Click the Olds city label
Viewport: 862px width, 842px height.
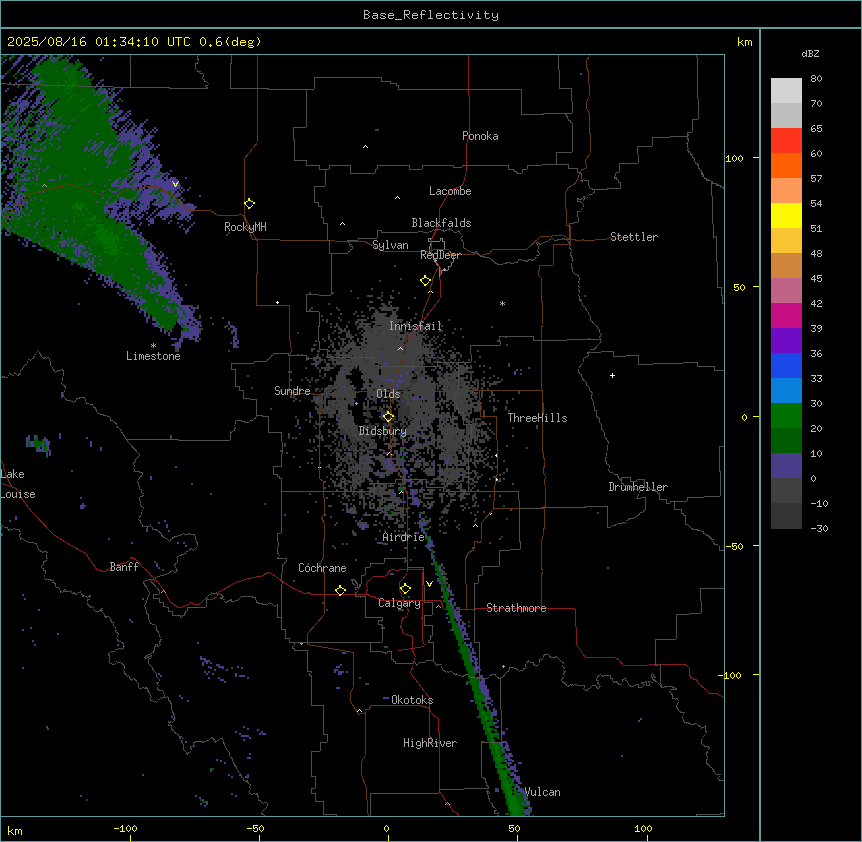coord(388,394)
